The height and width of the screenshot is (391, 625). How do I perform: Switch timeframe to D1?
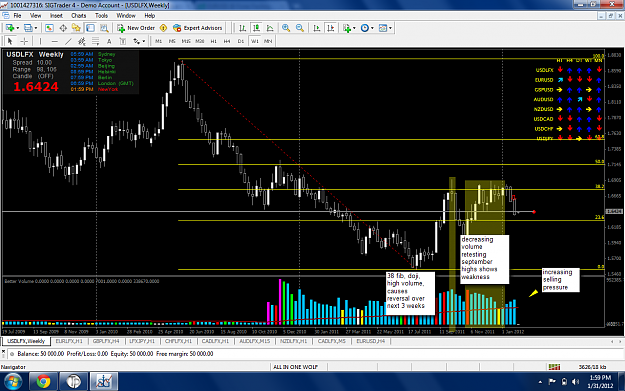[x=241, y=41]
